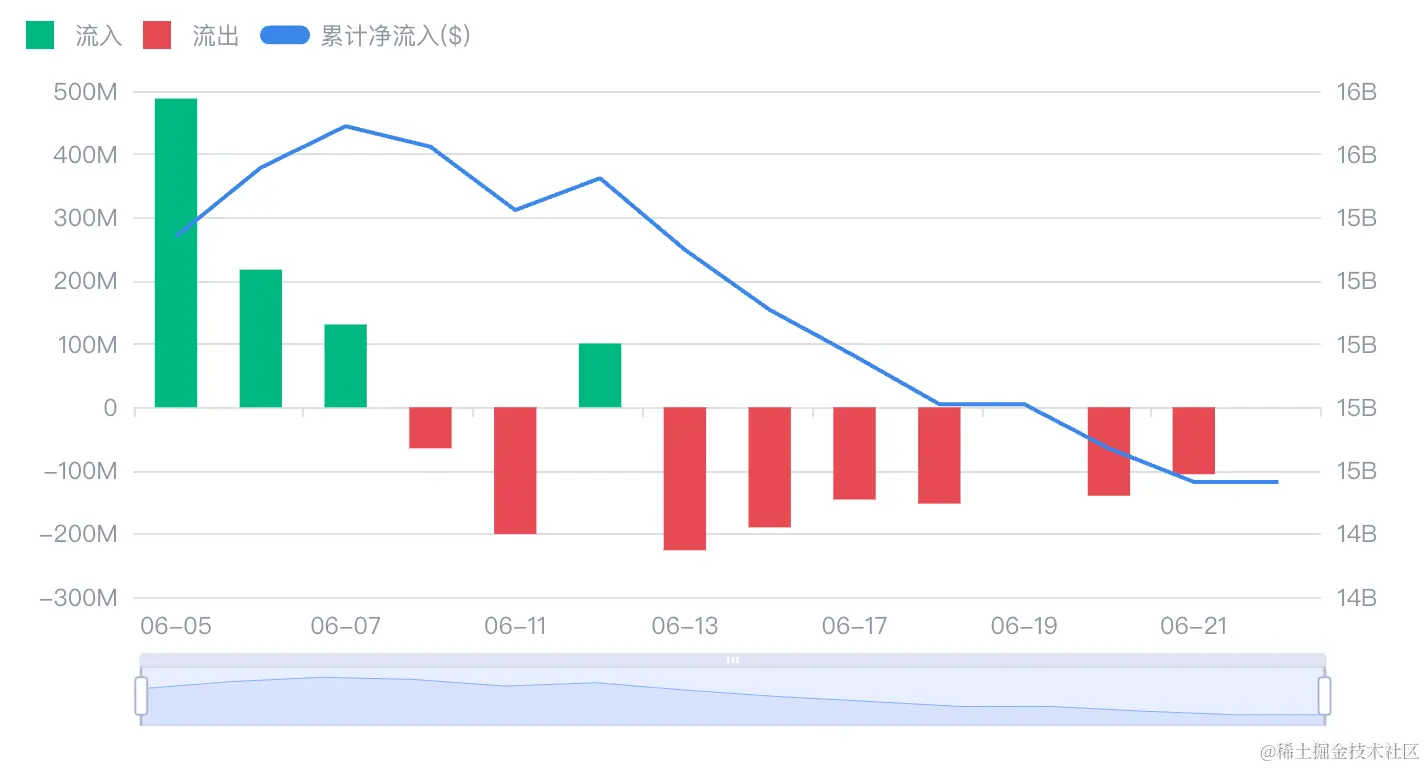Image resolution: width=1426 pixels, height=768 pixels.
Task: Click the blue line peak above 06-07
Action: (346, 126)
